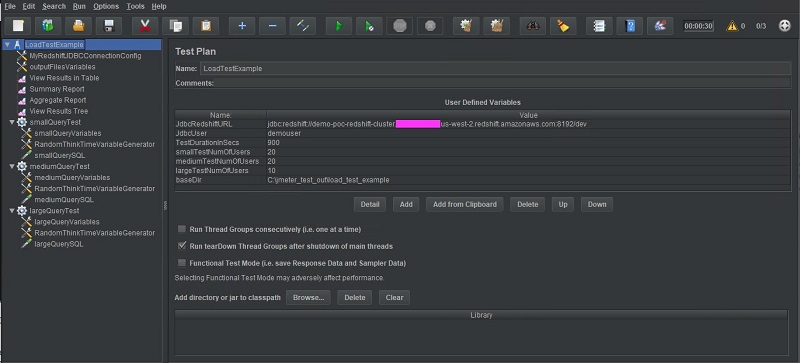
Task: Select View Results Tree listener
Action: [59, 111]
